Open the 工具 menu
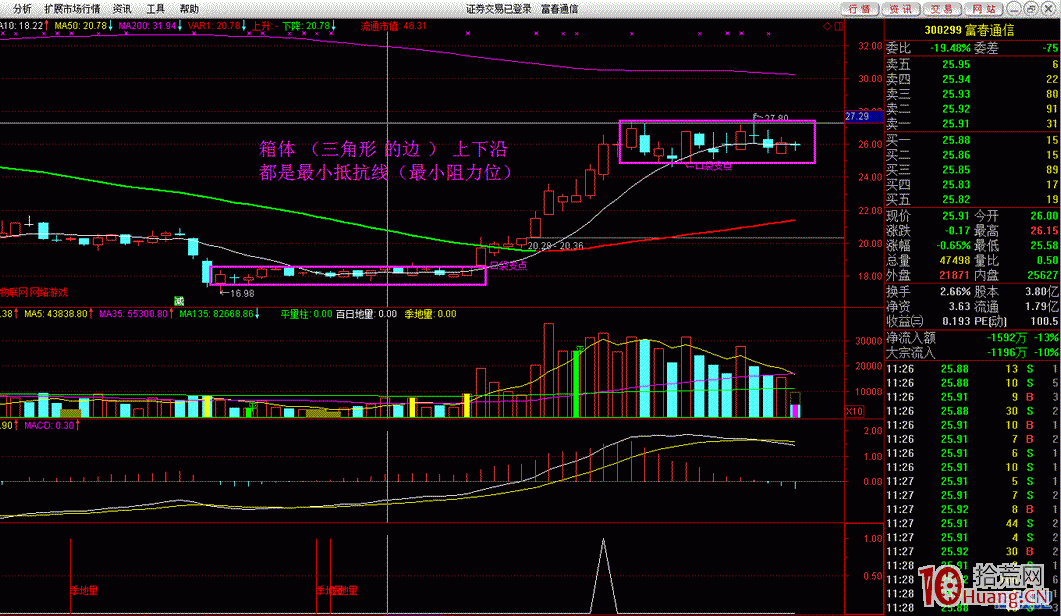The image size is (1061, 616). coord(156,9)
